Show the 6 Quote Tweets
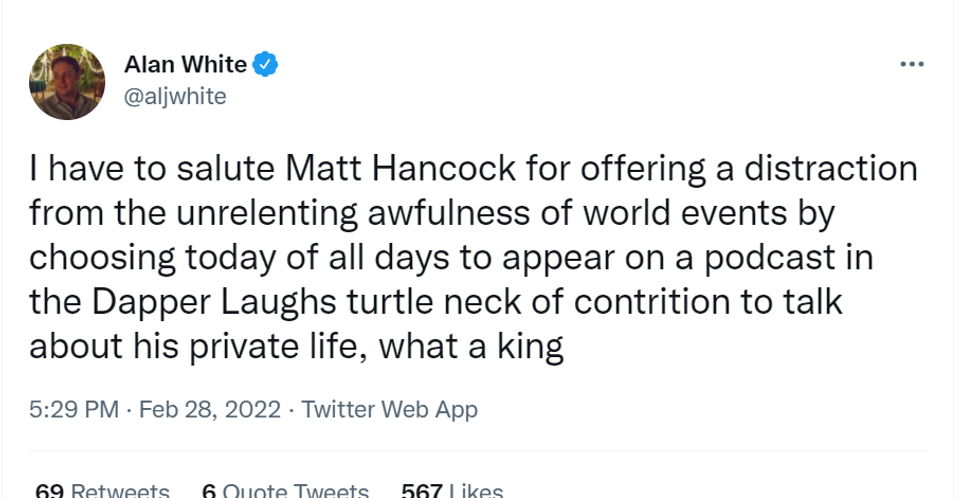980x498 pixels. tap(285, 491)
